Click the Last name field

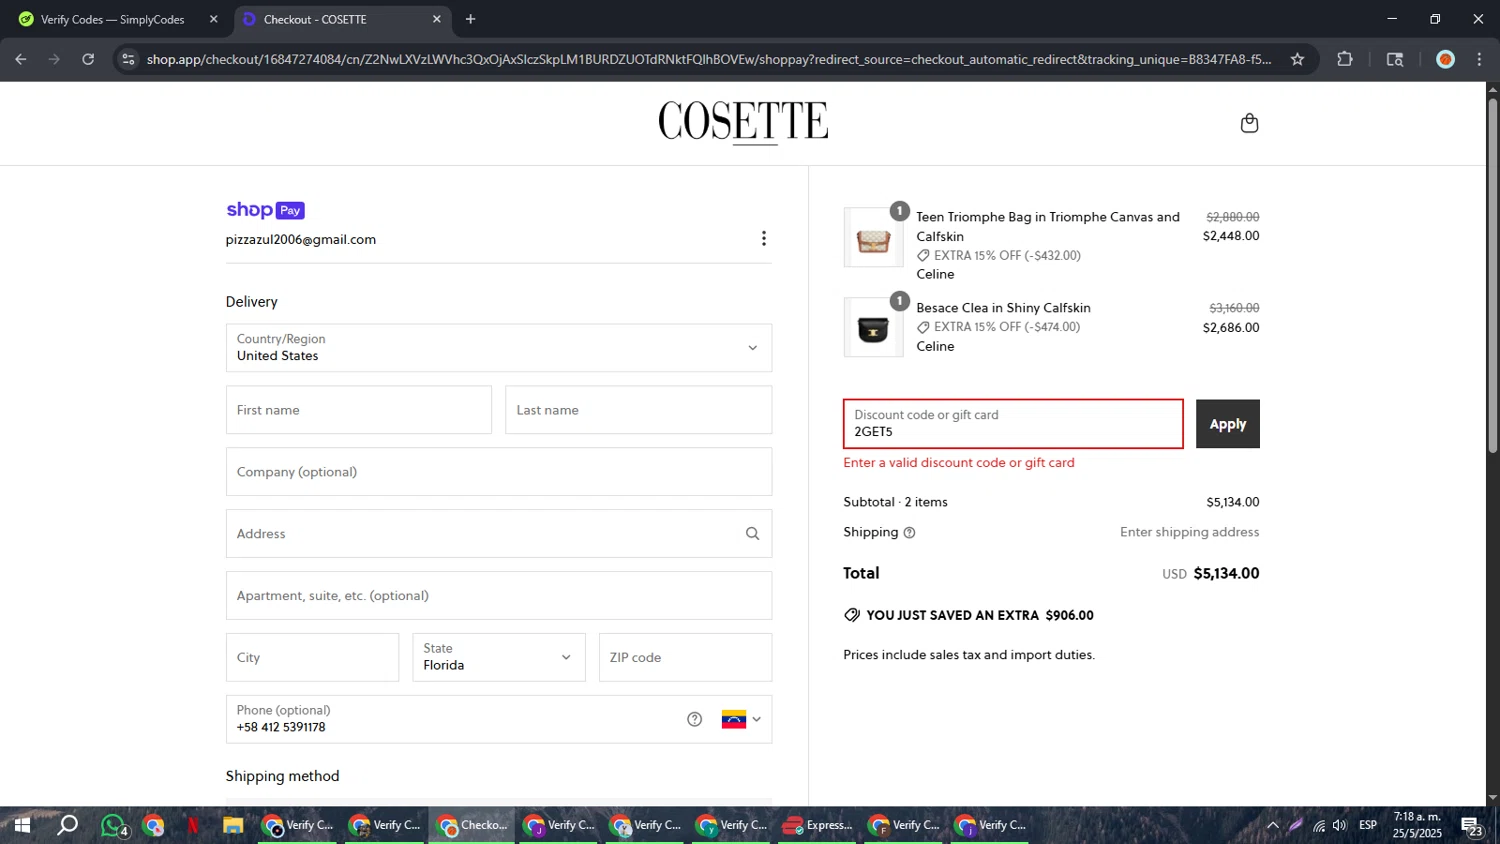(638, 410)
